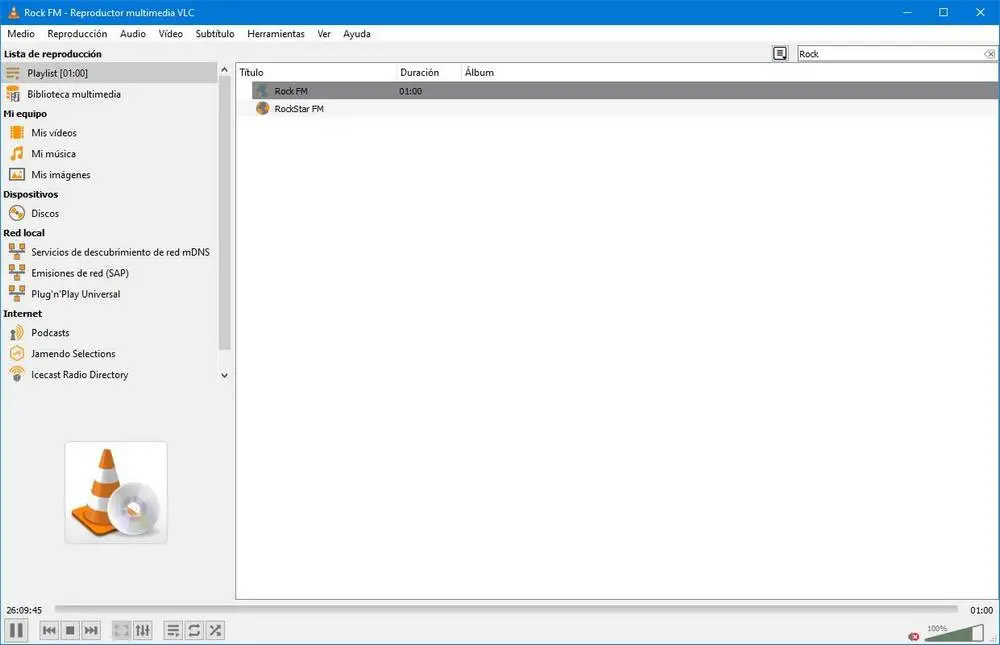Move the sidebar up with the top arrow

pos(224,70)
